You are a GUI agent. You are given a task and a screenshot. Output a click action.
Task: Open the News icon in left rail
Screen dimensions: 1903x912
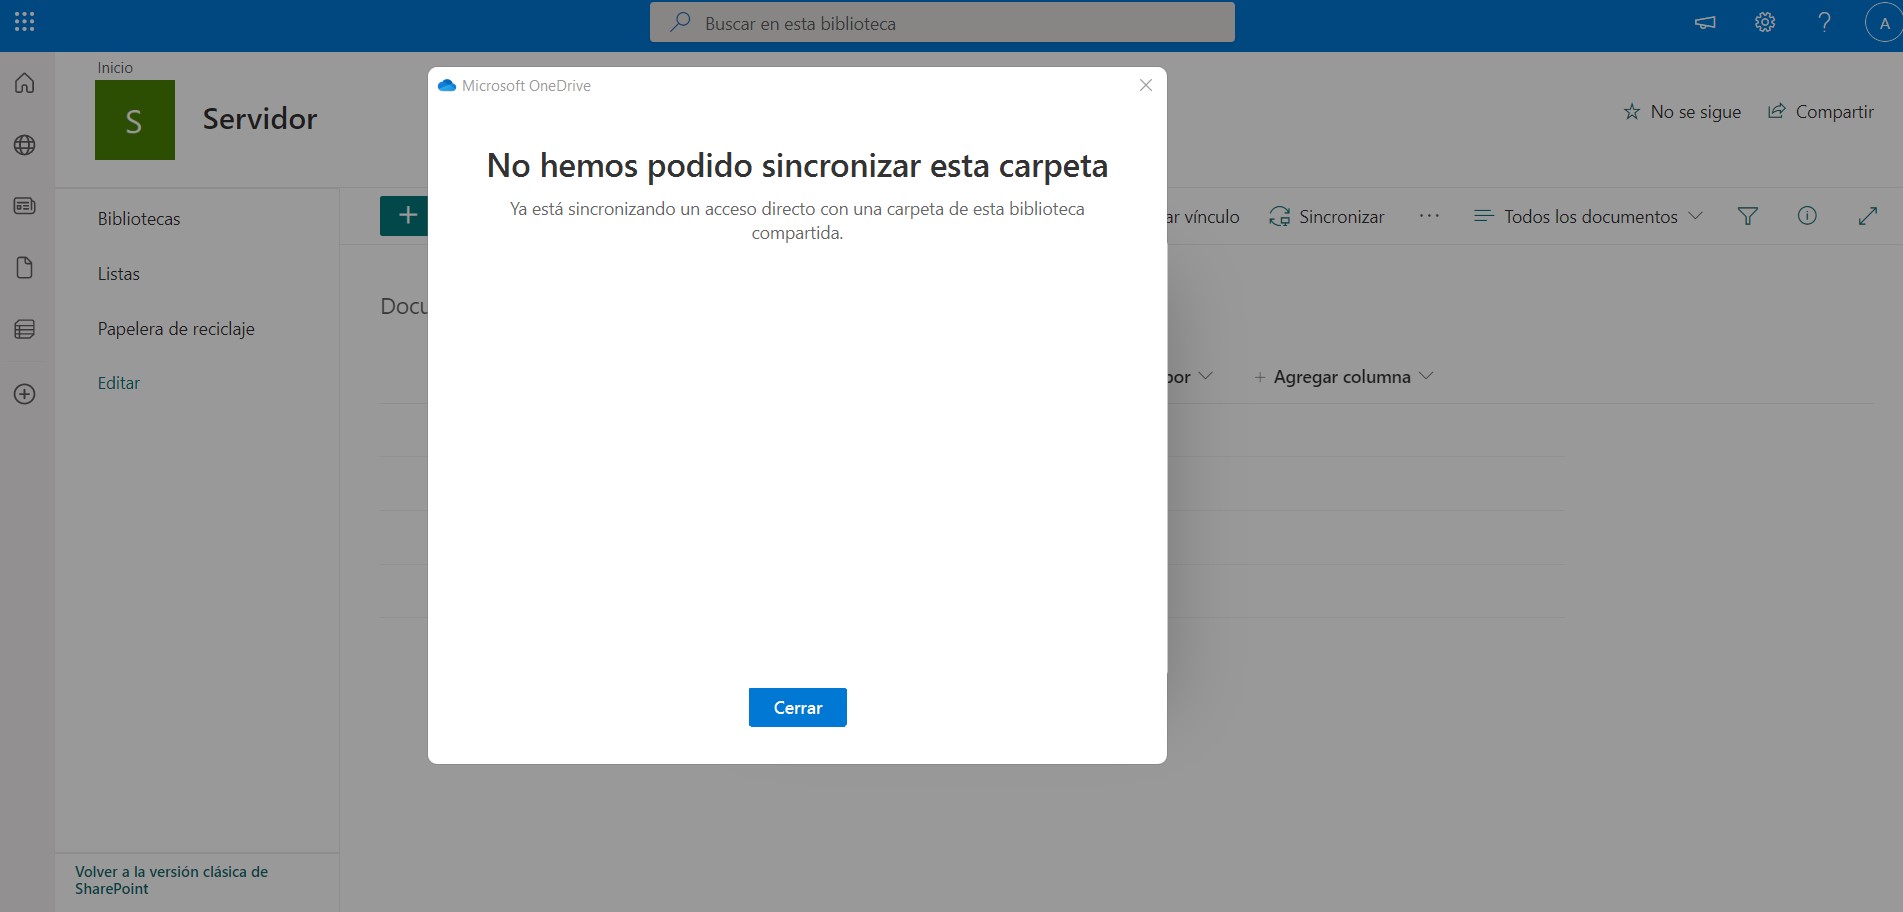tap(25, 206)
